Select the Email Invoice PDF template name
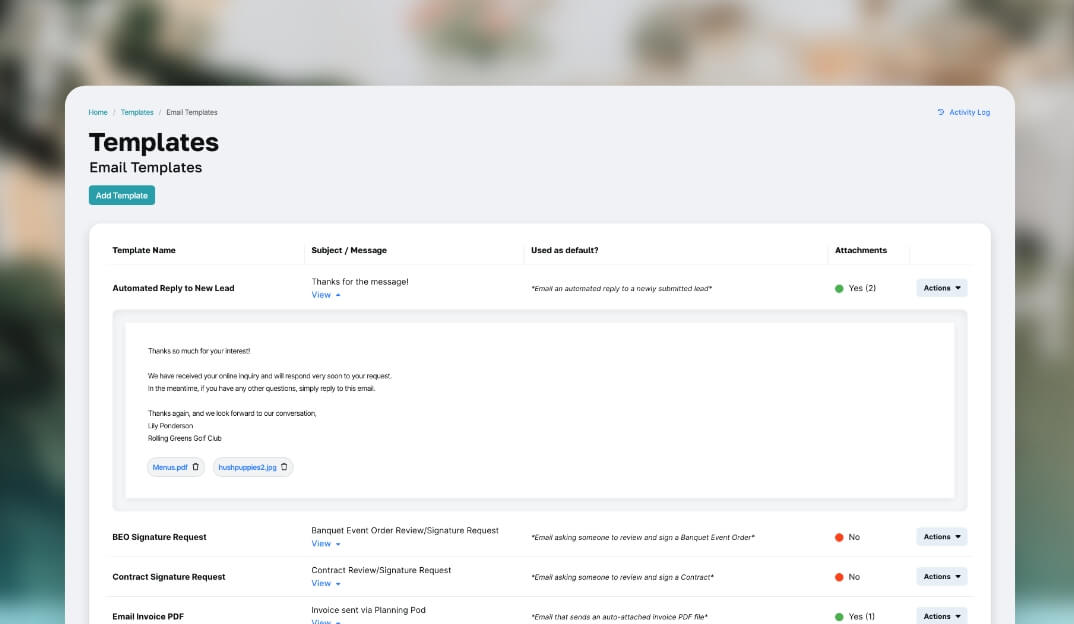 [x=148, y=616]
